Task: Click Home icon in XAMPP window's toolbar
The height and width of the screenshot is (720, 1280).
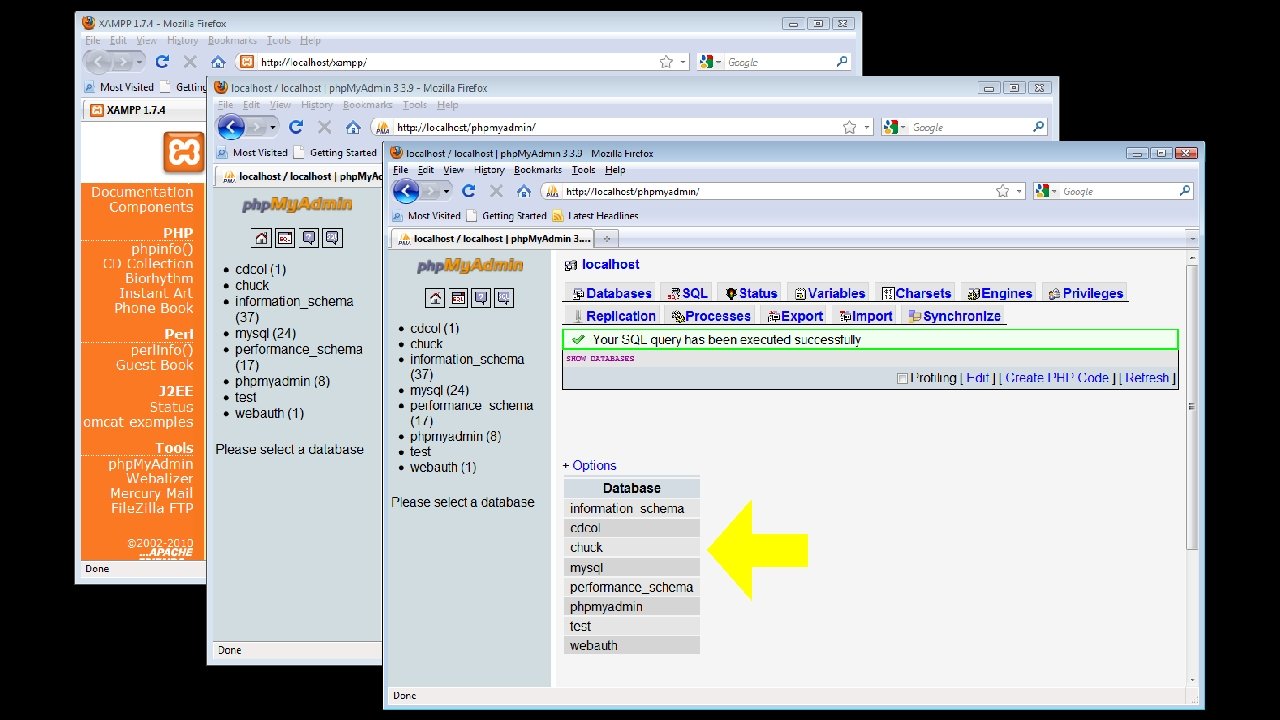Action: point(218,62)
